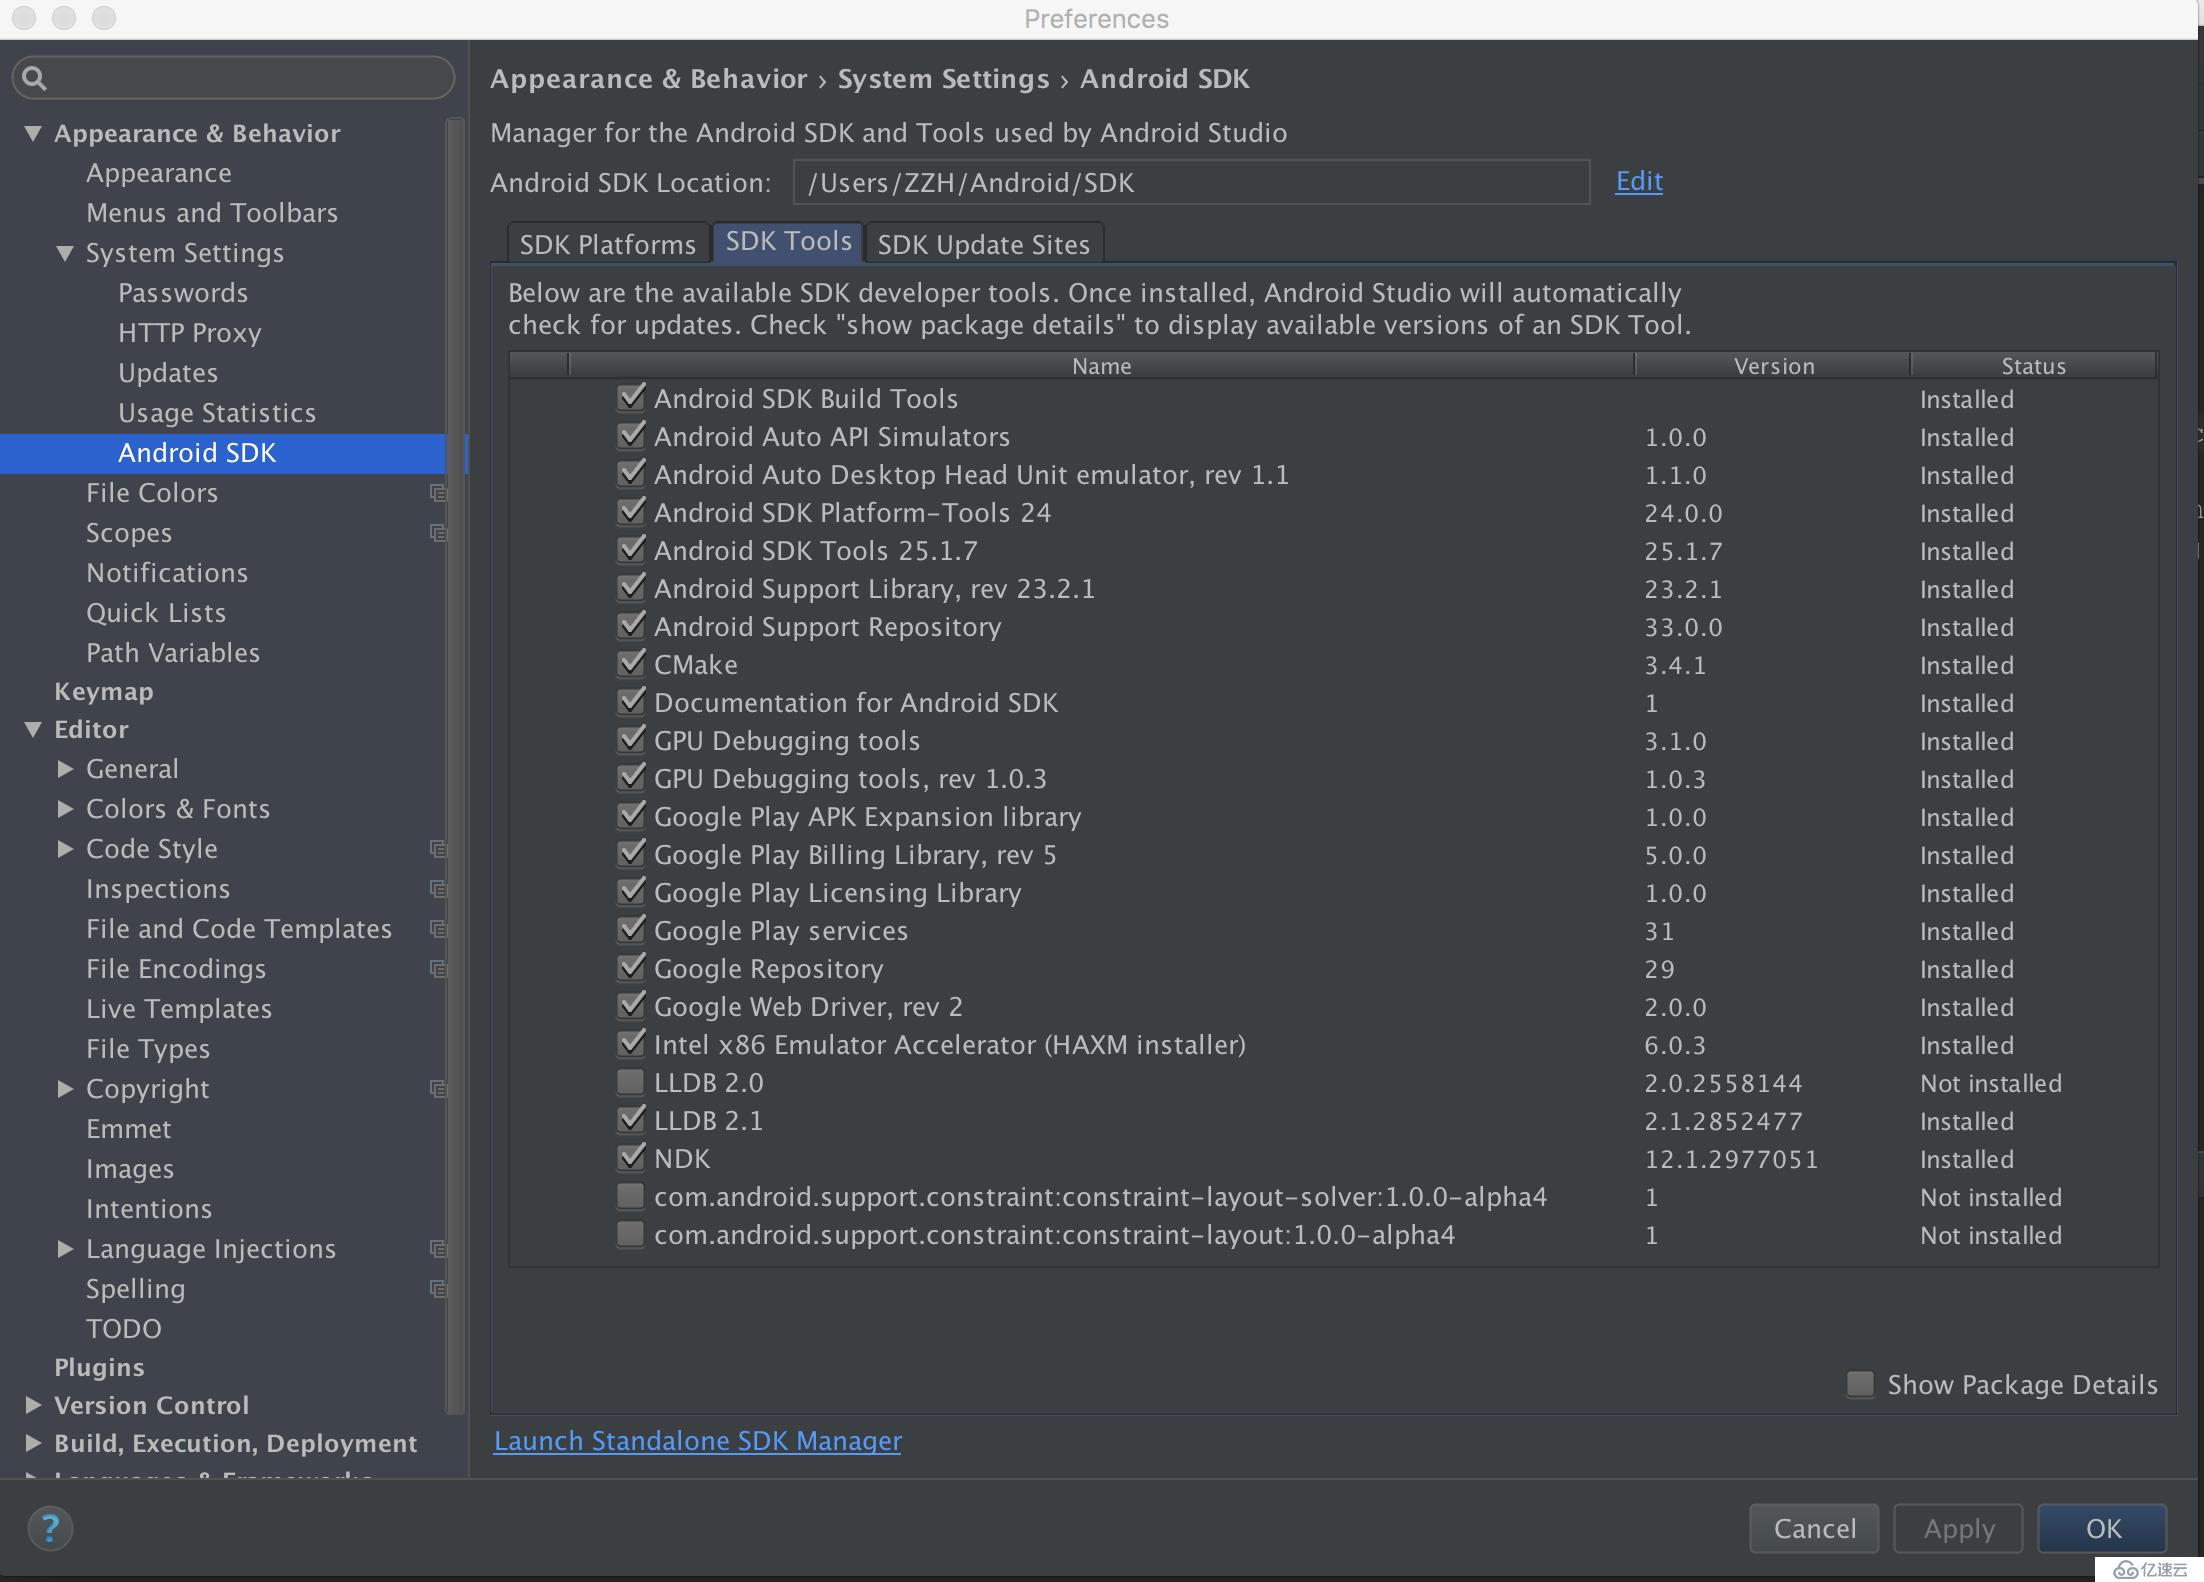Uncheck Google Play services
Image resolution: width=2204 pixels, height=1582 pixels.
pos(631,930)
